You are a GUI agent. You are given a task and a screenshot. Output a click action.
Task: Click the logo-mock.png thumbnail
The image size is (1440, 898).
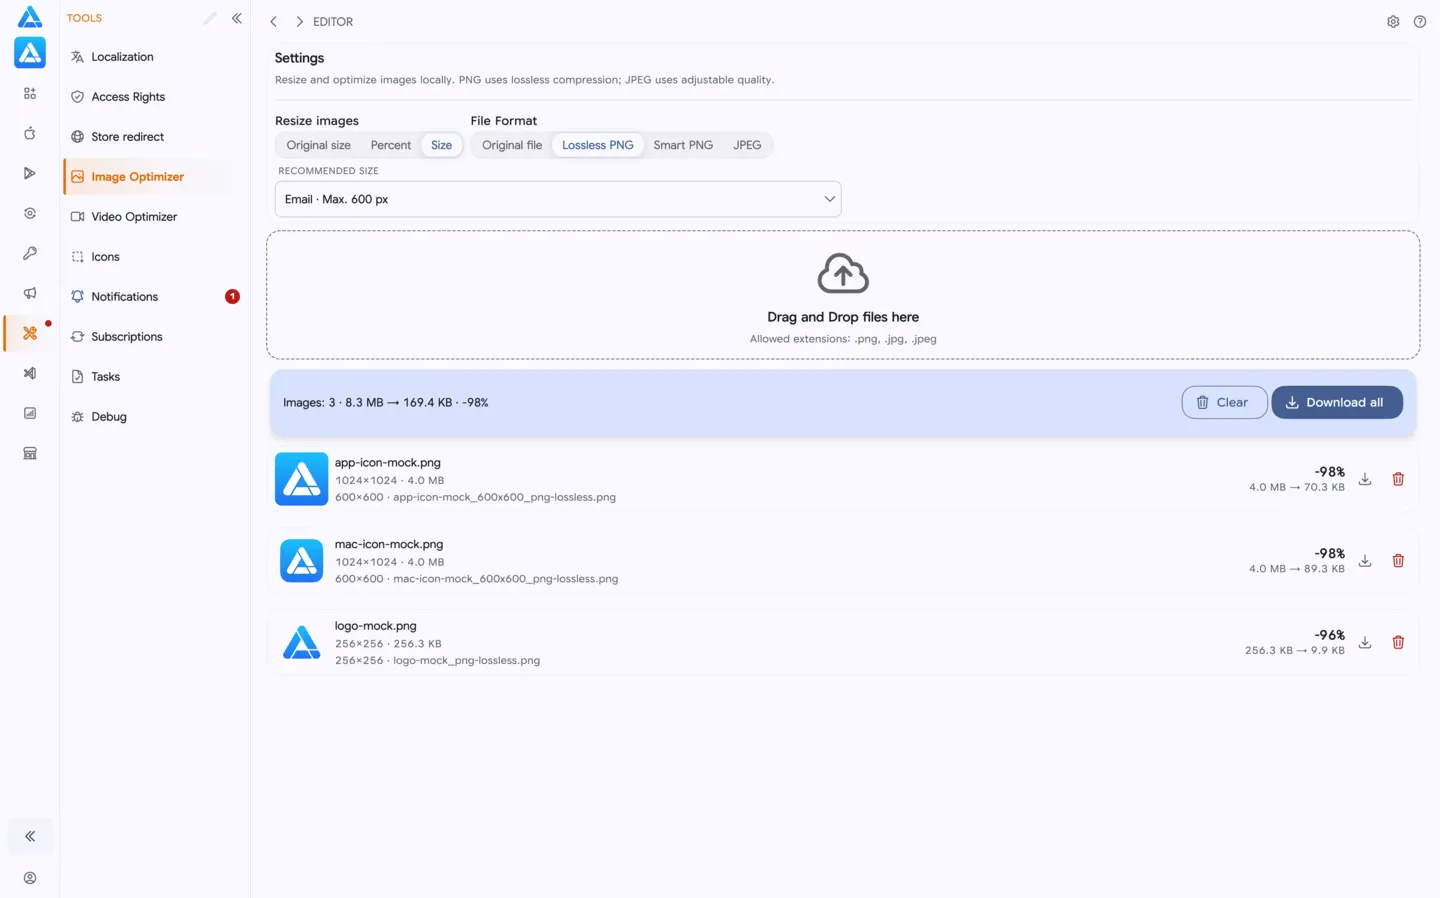coord(301,643)
